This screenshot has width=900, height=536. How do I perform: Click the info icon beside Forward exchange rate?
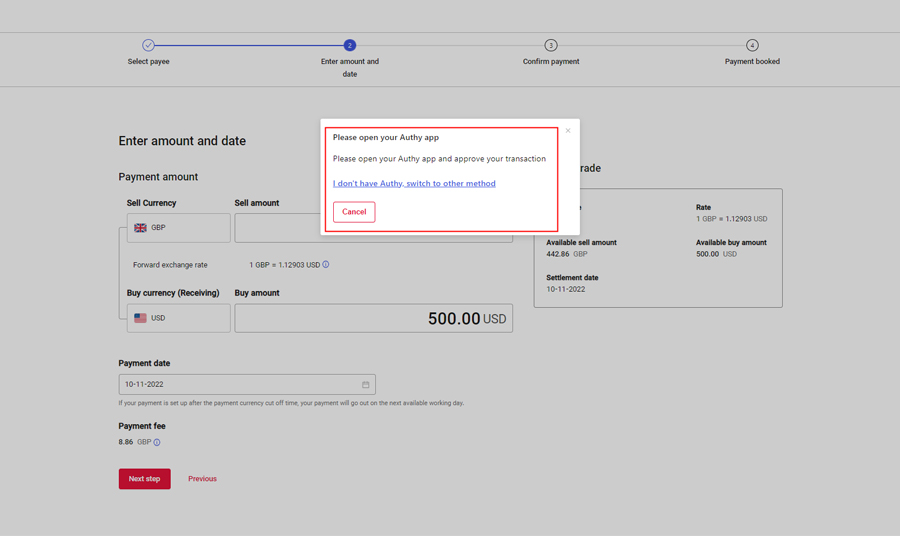[326, 265]
